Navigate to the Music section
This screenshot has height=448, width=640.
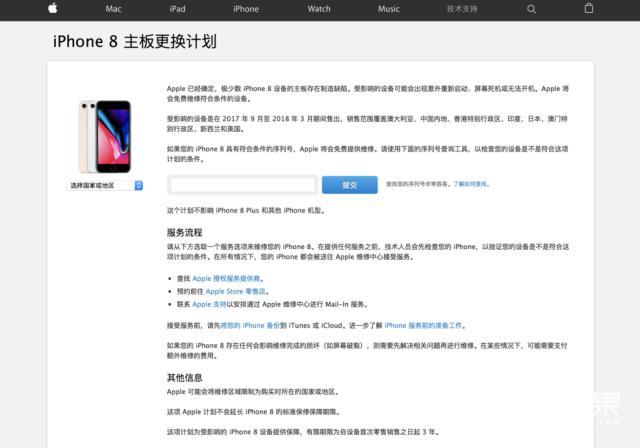[389, 9]
